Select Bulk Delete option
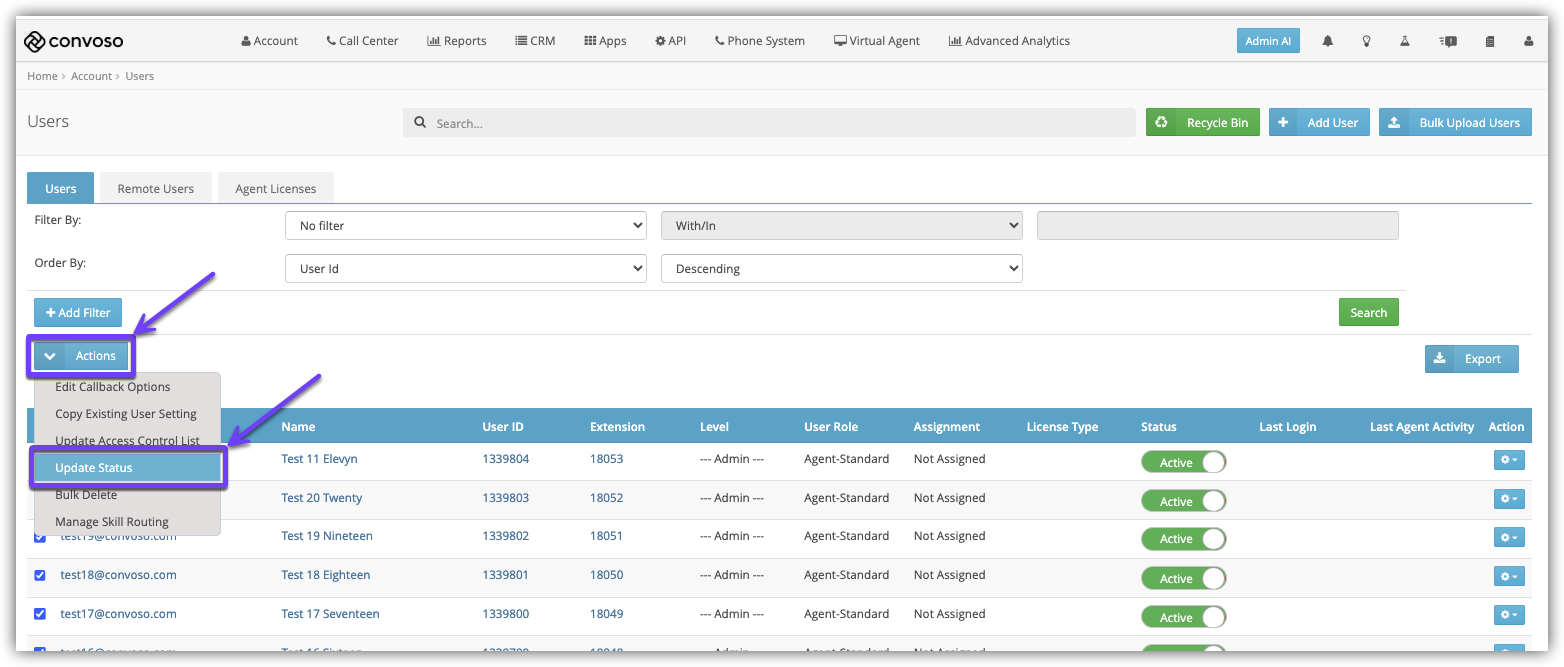Screen dimensions: 1564x667 127,495
